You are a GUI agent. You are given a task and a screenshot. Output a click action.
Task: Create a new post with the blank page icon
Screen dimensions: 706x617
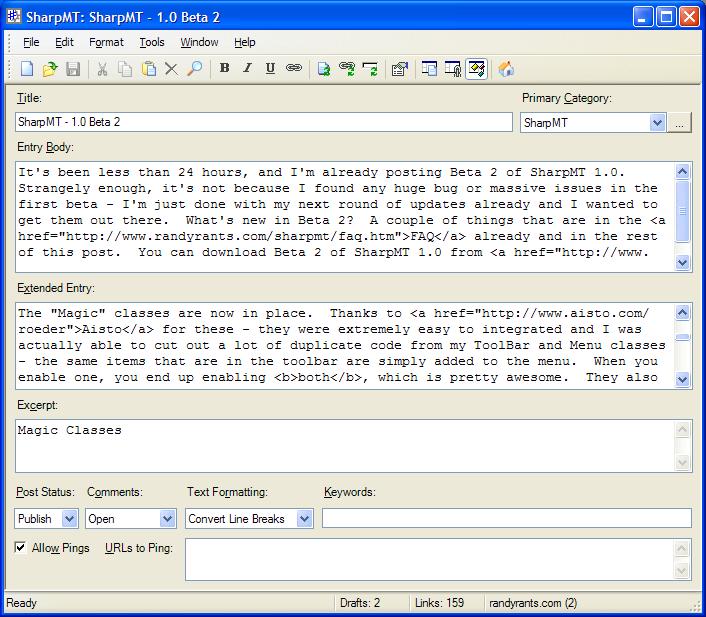27,69
